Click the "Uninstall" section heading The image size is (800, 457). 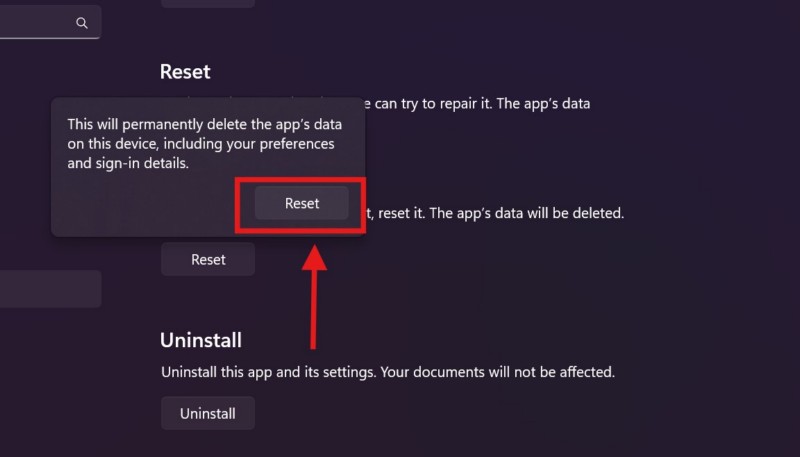[201, 340]
